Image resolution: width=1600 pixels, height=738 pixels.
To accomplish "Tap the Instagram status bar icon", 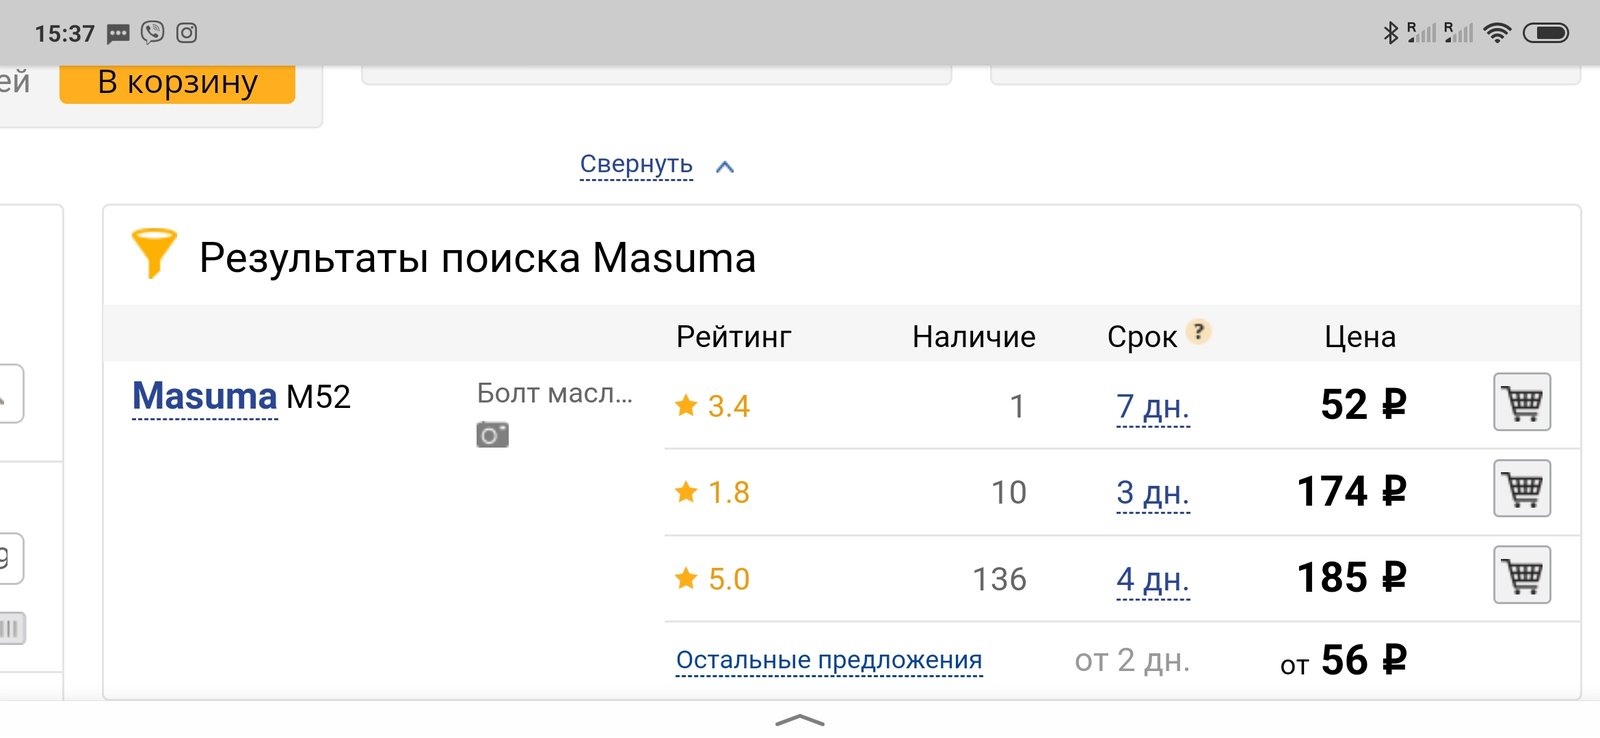I will 187,33.
